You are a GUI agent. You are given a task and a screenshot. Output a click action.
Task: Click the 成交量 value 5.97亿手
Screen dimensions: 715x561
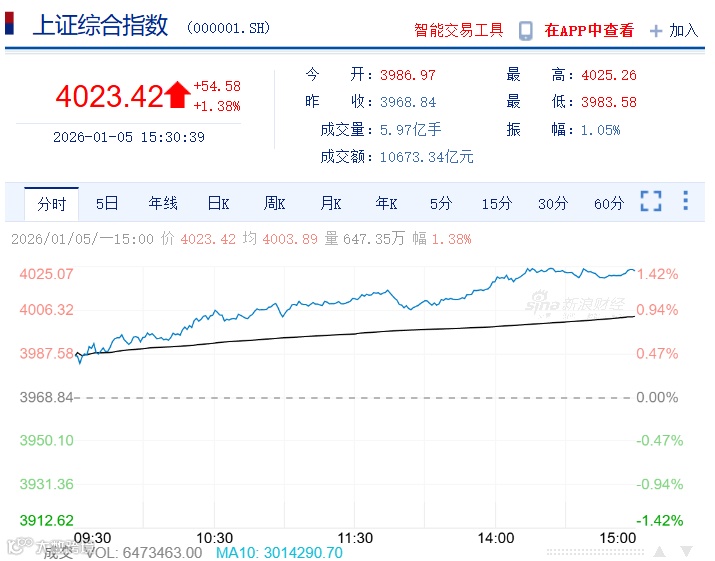(410, 130)
